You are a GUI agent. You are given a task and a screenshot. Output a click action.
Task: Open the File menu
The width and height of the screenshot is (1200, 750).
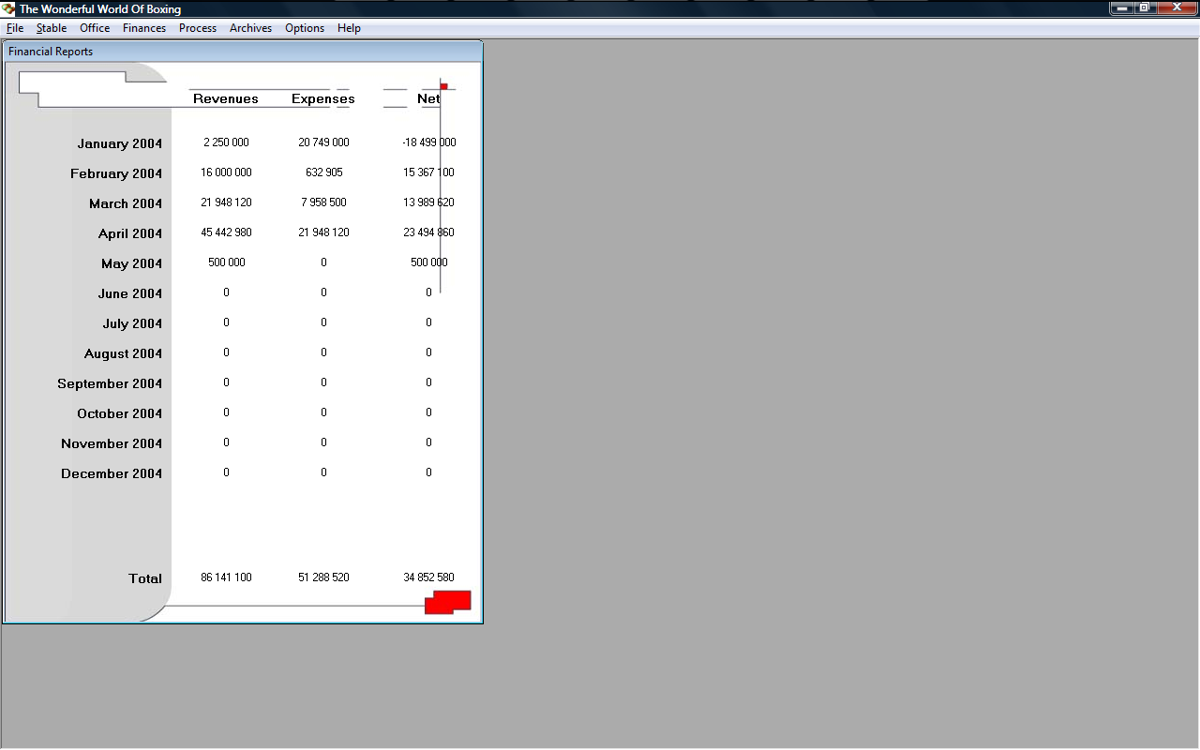click(15, 28)
